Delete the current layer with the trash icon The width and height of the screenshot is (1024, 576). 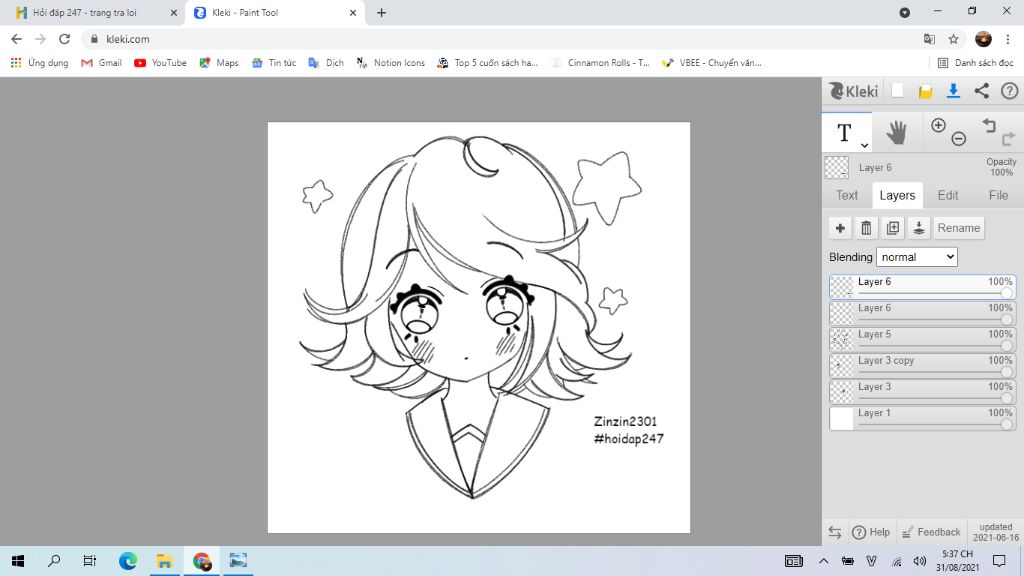[866, 228]
